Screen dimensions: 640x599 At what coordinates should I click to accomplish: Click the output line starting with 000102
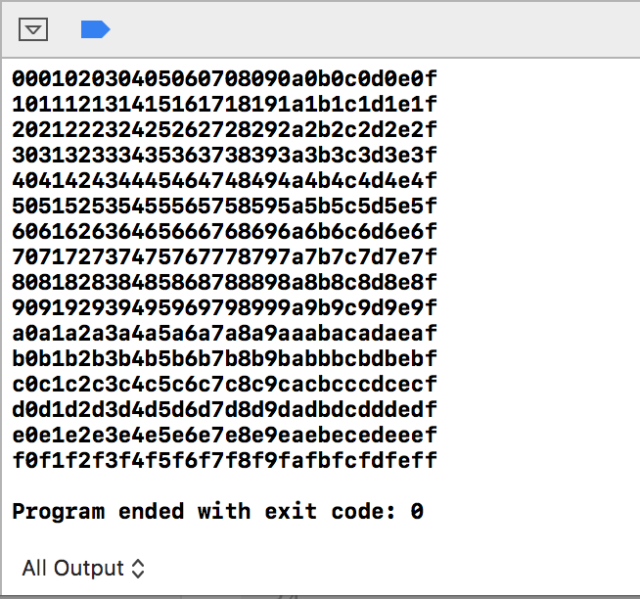[224, 79]
